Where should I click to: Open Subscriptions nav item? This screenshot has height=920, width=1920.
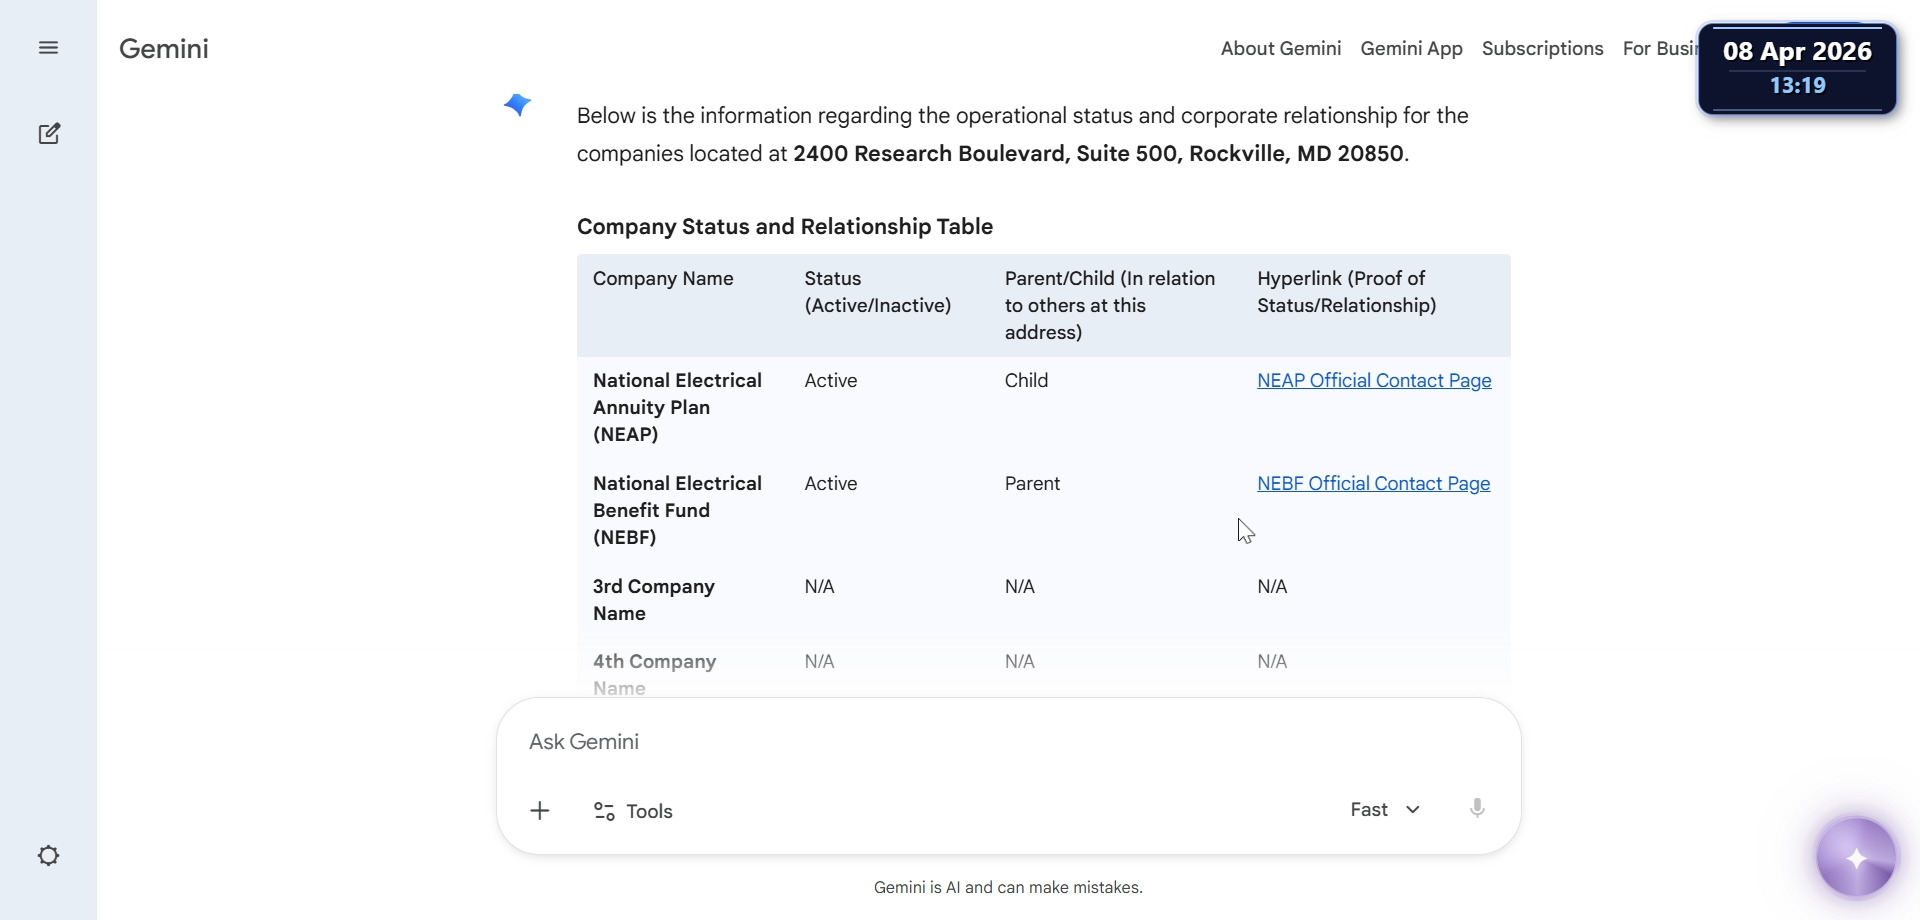(x=1542, y=49)
